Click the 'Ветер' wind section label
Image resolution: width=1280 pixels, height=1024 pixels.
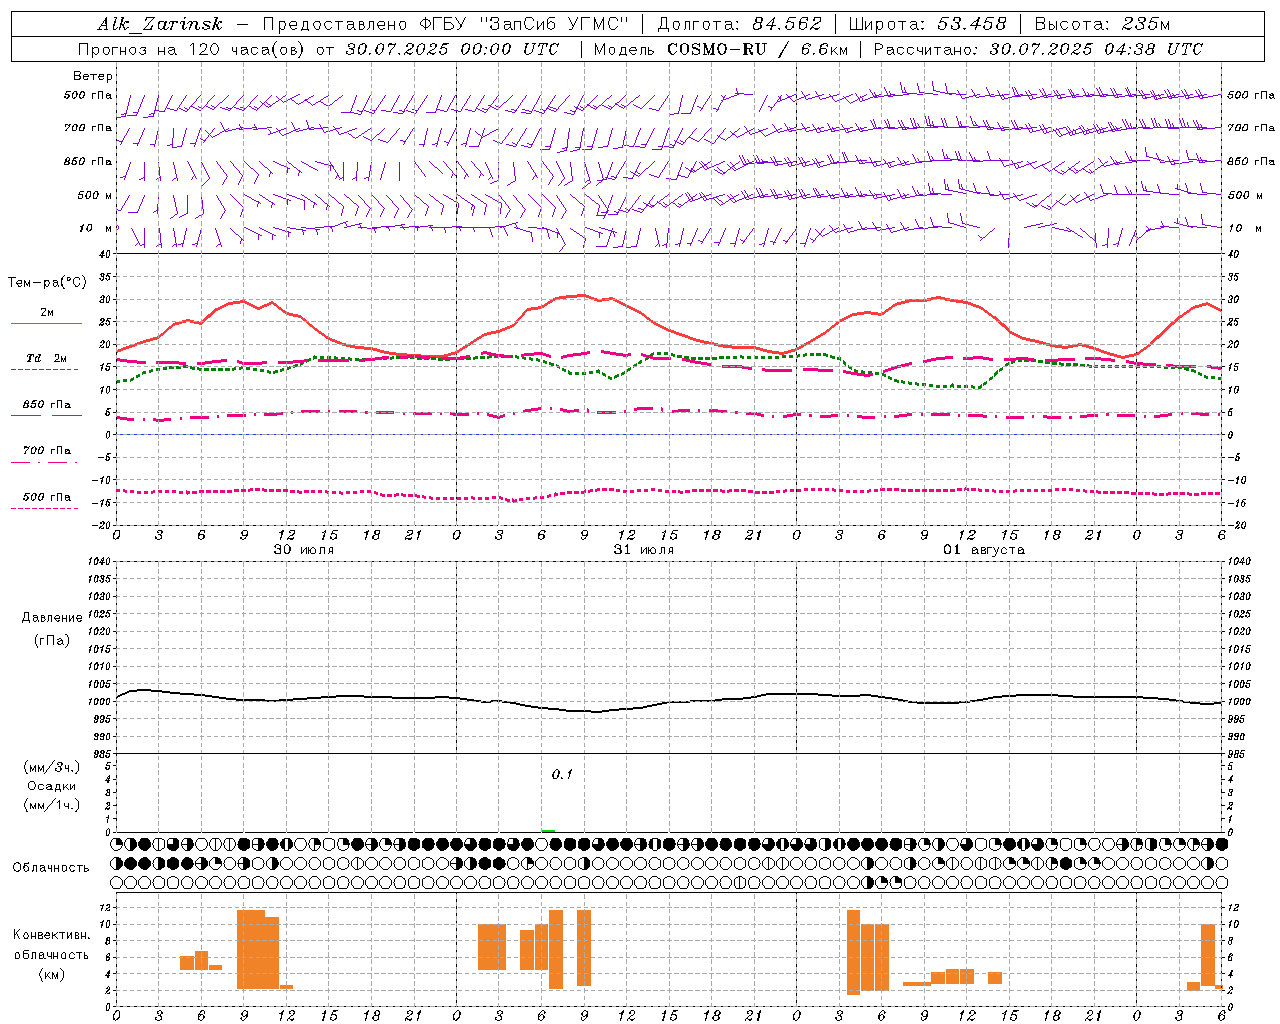93,76
